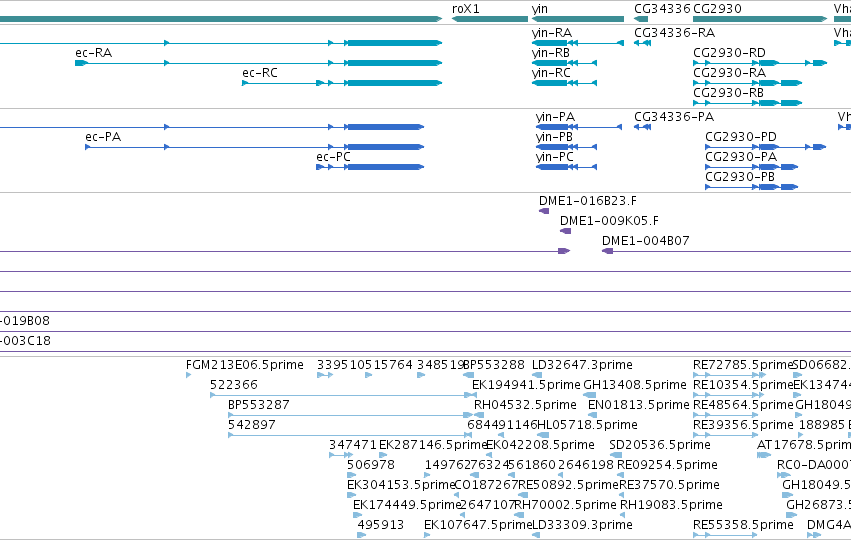The width and height of the screenshot is (851, 540).
Task: Select the DME1-009K05.F clone end
Action: pos(566,231)
